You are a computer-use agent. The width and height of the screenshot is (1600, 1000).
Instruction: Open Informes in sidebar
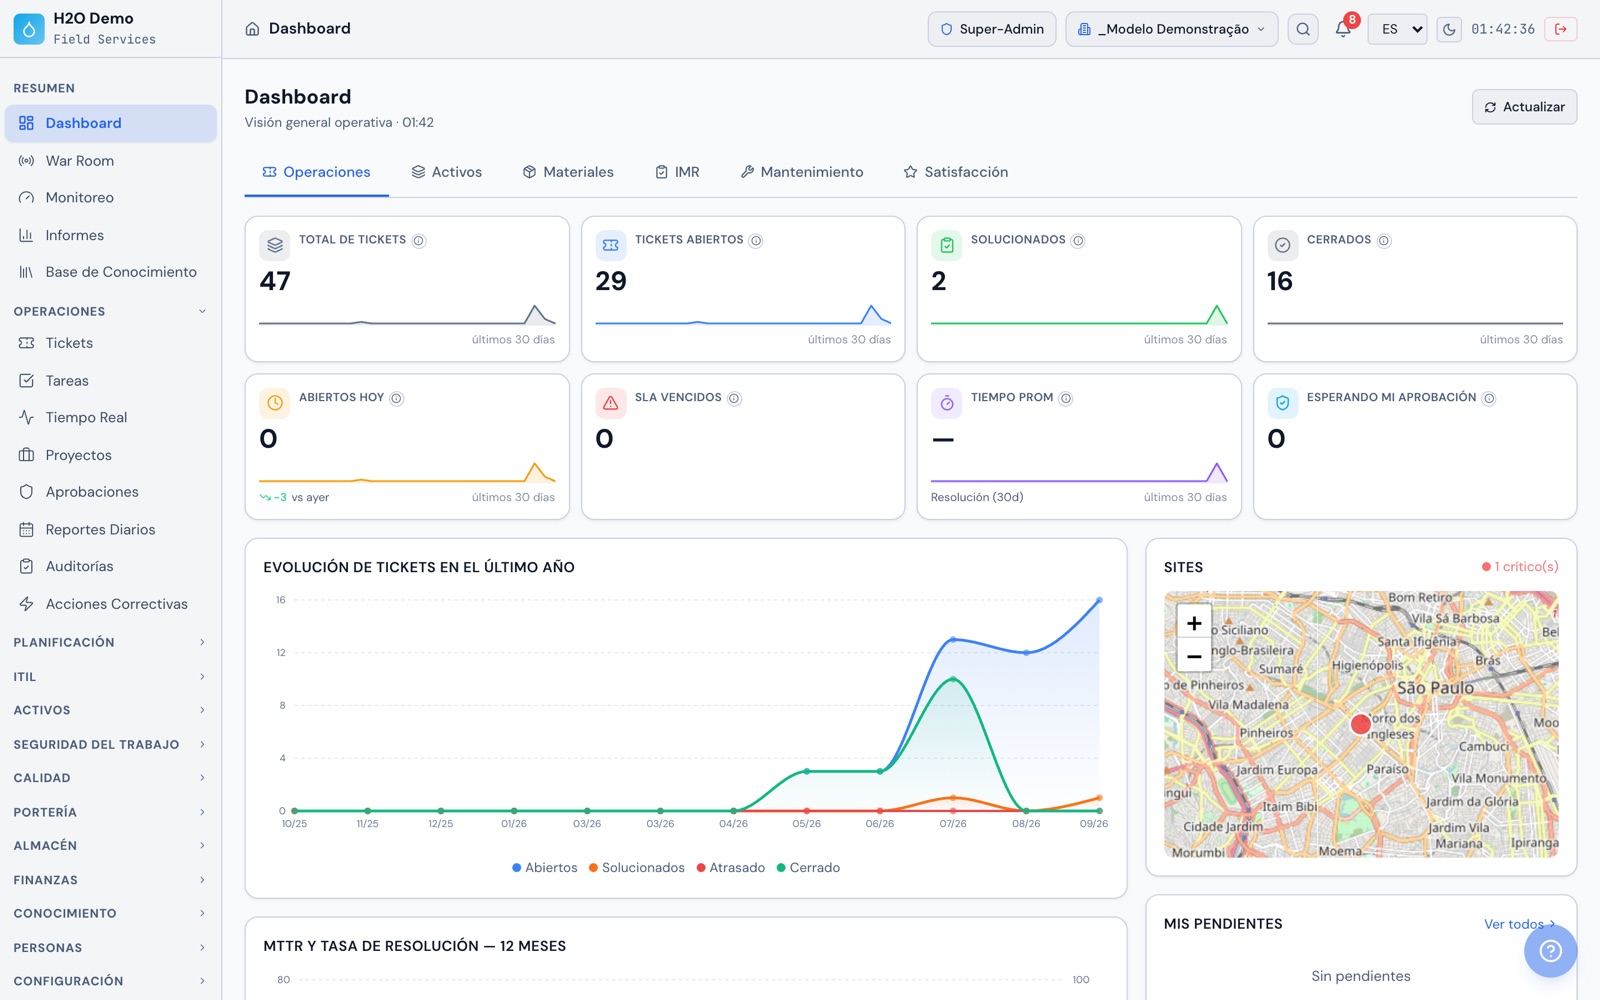coord(111,235)
